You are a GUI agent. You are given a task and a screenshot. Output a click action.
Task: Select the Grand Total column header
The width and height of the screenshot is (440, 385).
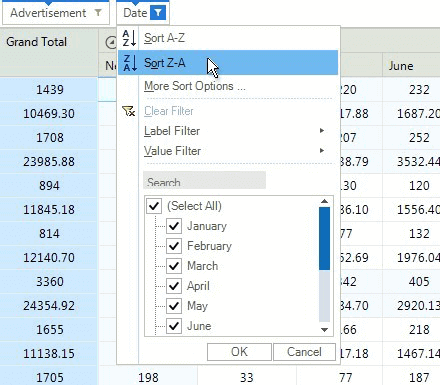pos(49,52)
